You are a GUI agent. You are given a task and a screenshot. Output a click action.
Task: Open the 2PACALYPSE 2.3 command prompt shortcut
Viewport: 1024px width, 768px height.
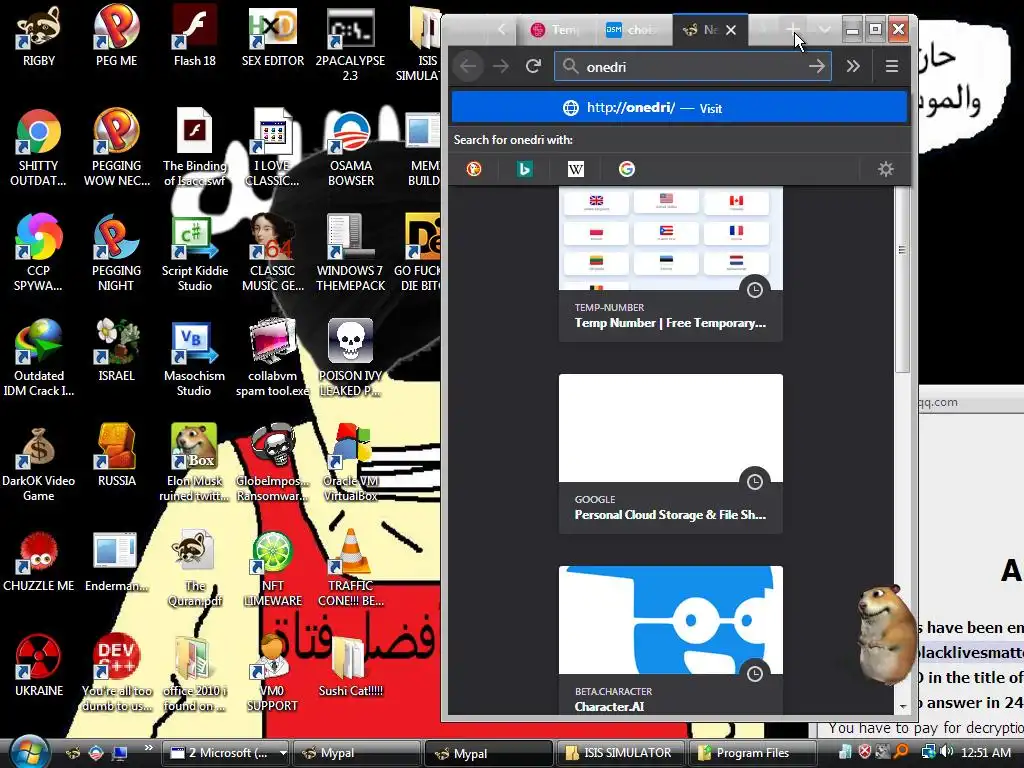351,43
